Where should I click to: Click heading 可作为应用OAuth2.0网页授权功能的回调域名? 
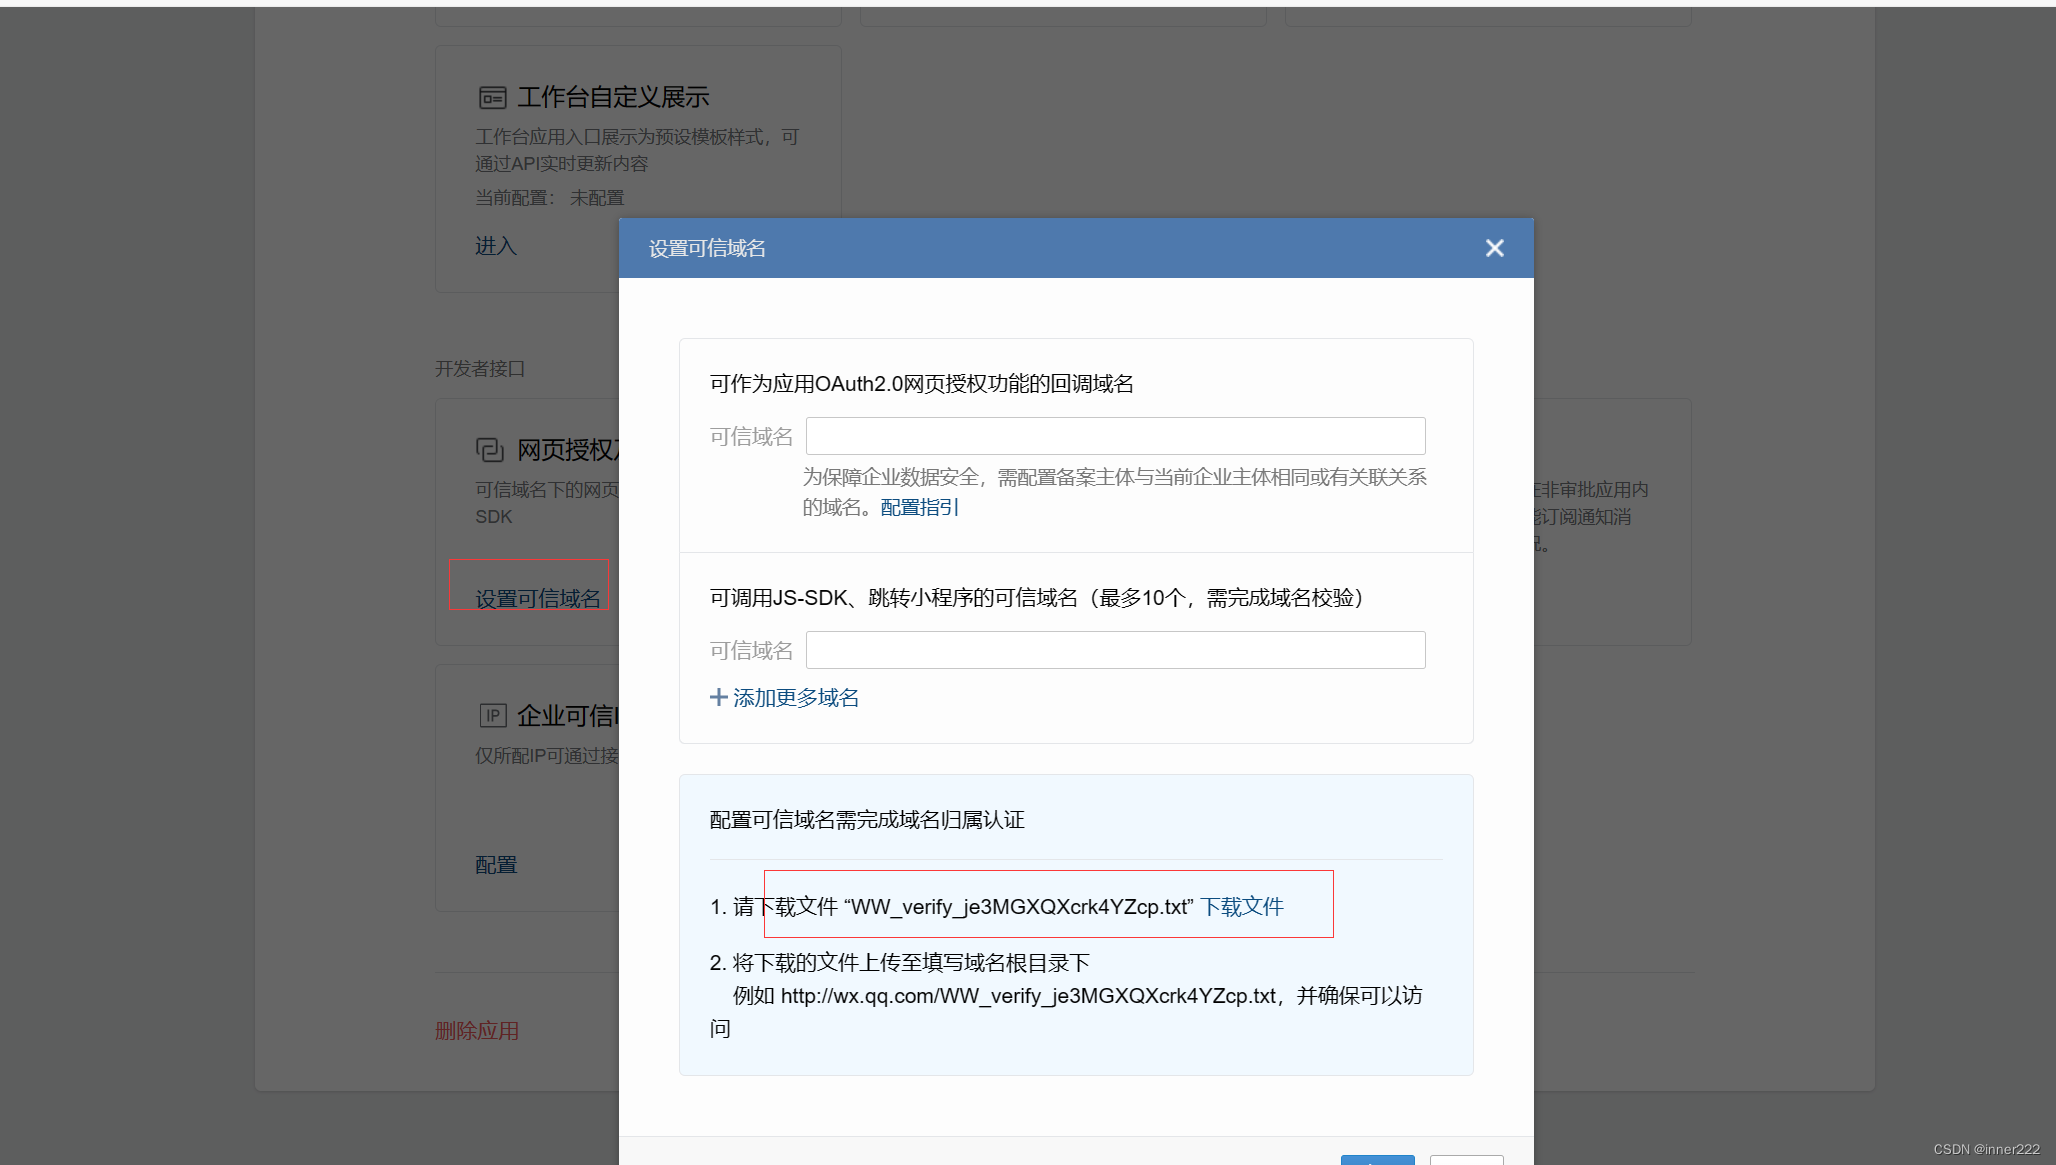(x=922, y=384)
